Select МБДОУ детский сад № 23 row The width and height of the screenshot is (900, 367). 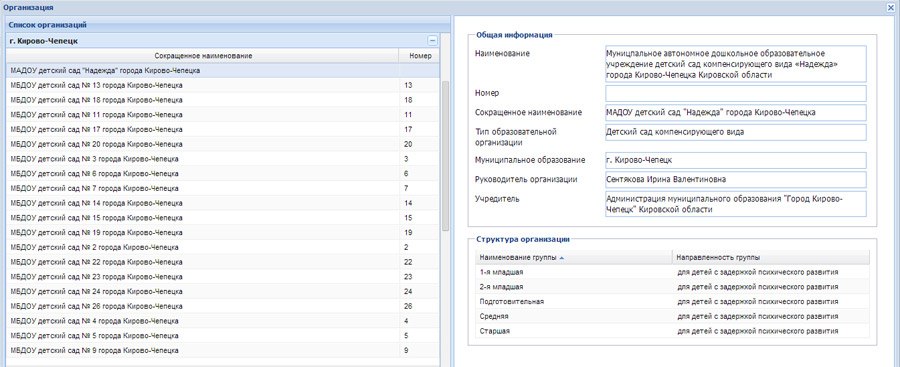[x=223, y=277]
